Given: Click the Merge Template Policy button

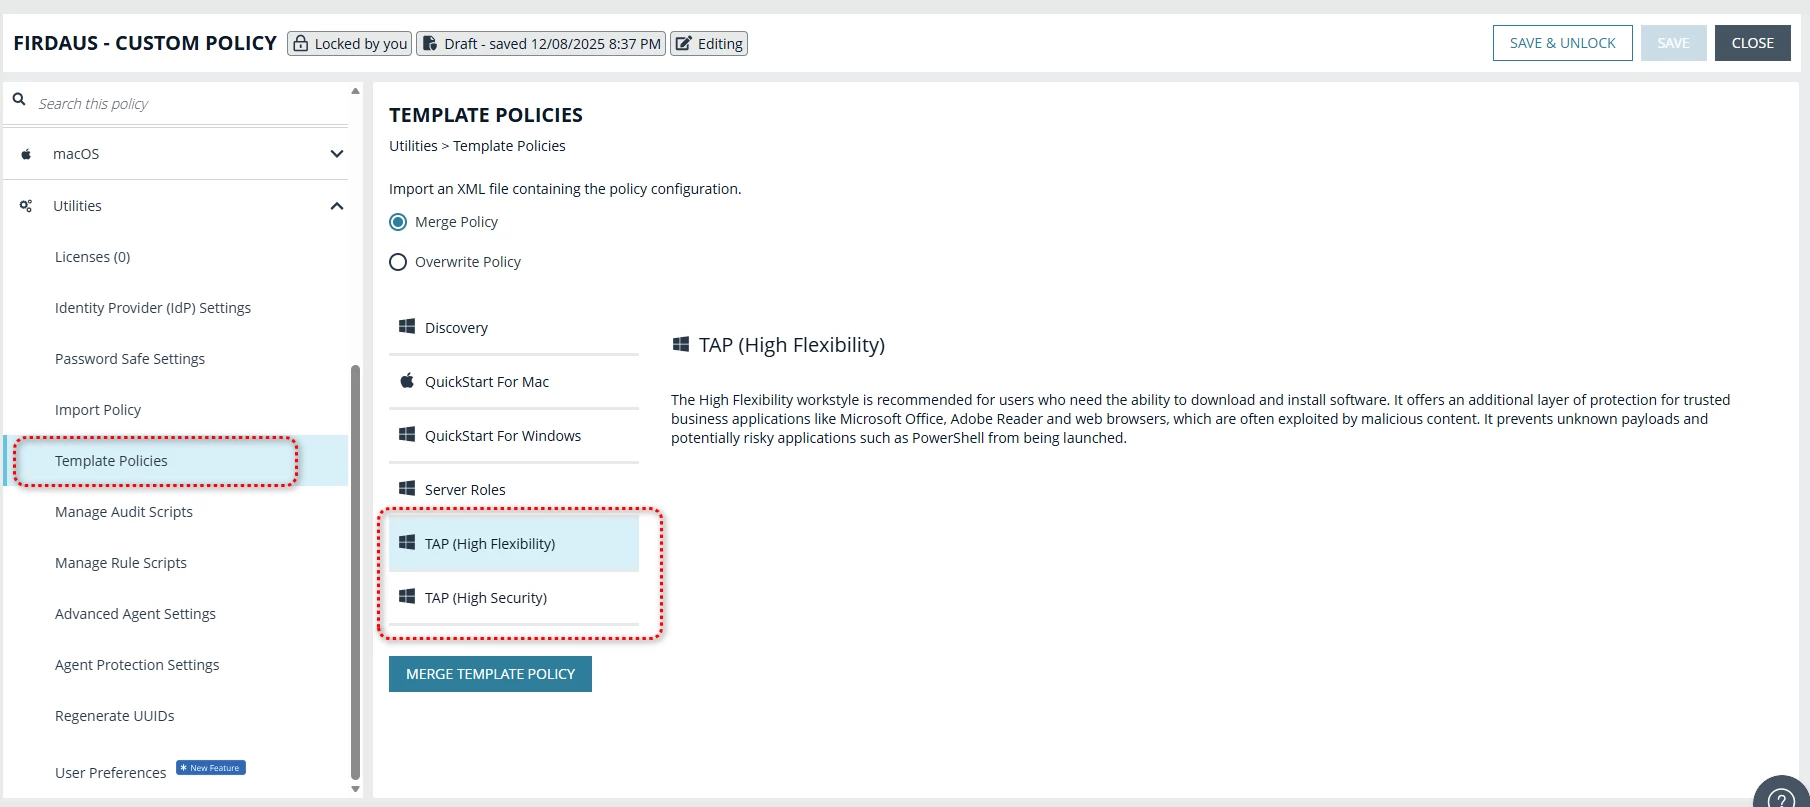Looking at the screenshot, I should pos(490,674).
